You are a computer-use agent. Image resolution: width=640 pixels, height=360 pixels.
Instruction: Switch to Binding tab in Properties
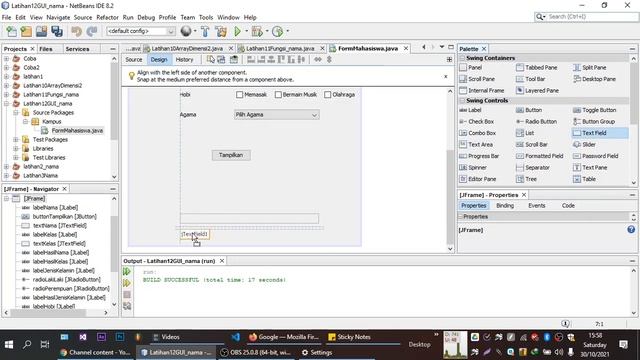pyautogui.click(x=505, y=206)
